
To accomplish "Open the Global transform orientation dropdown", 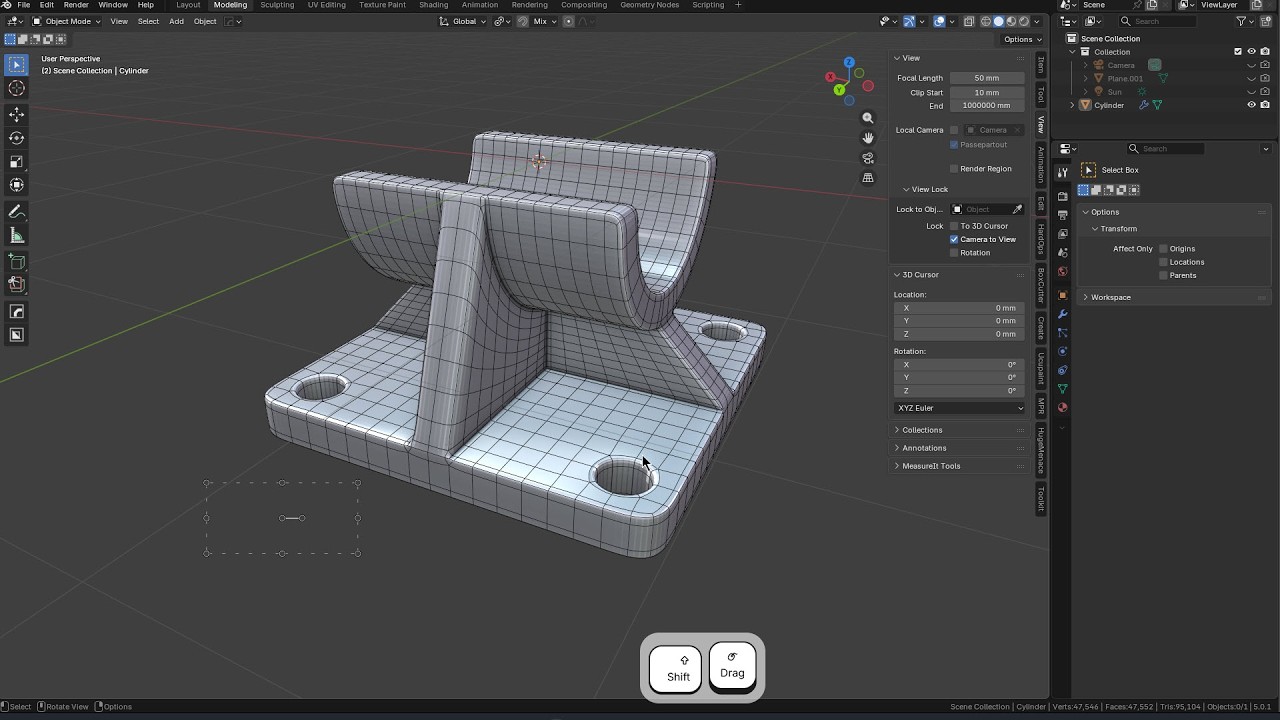I will click(463, 21).
